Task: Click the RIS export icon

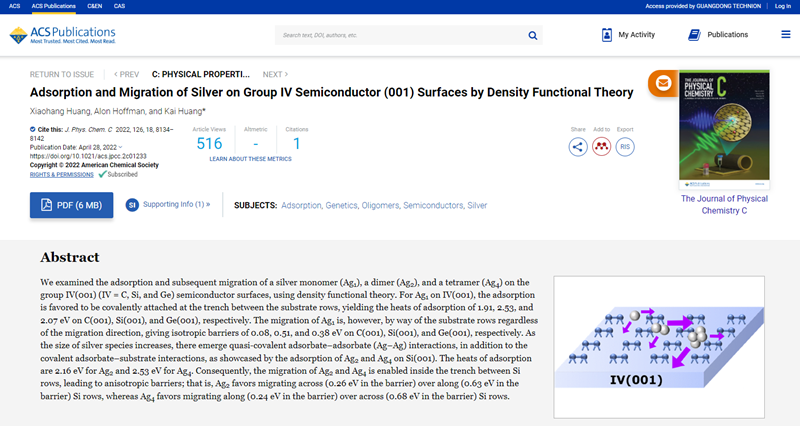Action: tap(625, 147)
